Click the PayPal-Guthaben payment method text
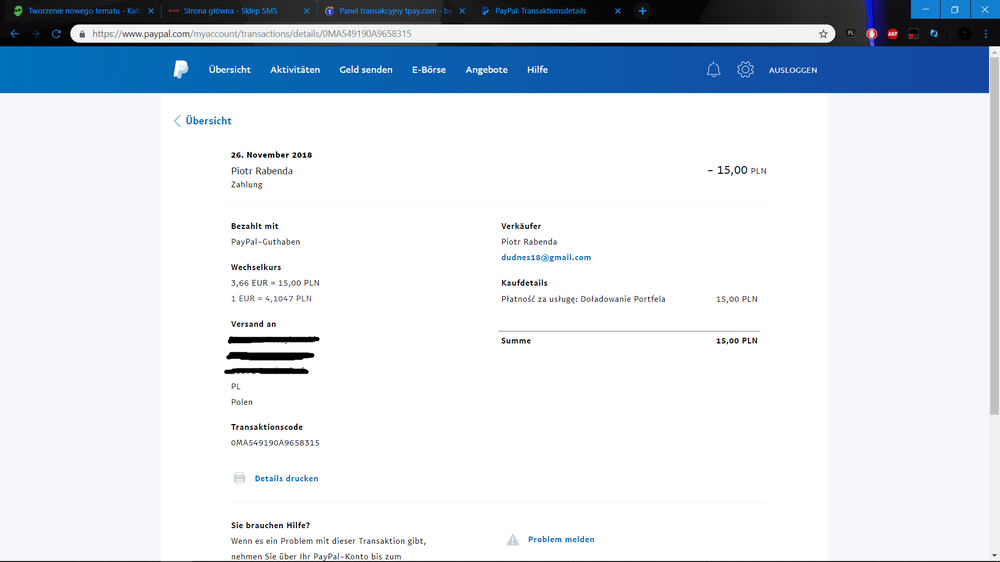Image resolution: width=1000 pixels, height=562 pixels. coord(265,242)
